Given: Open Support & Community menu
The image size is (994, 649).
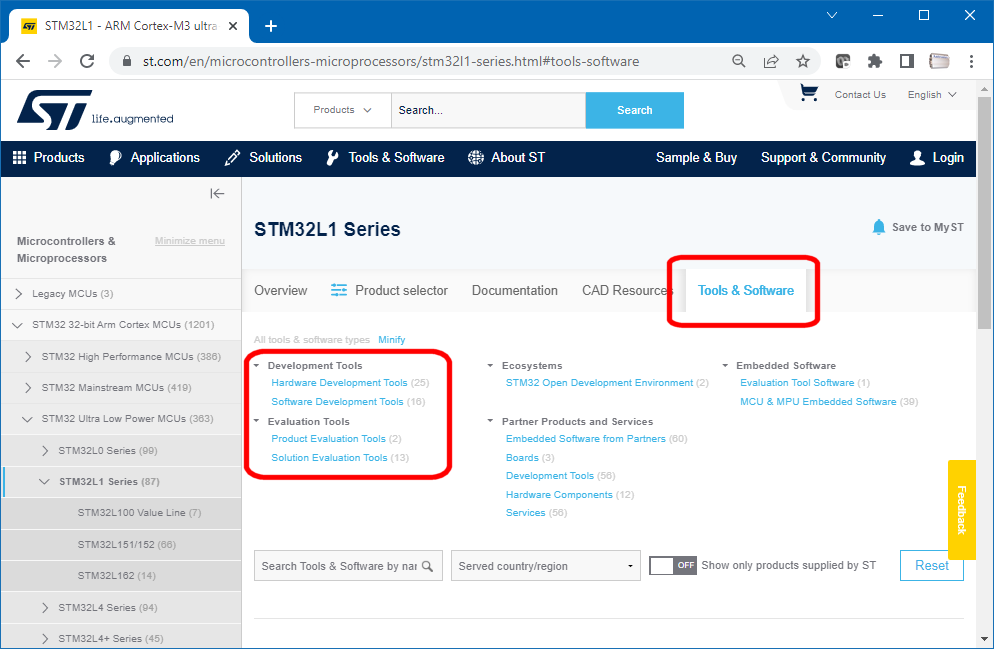Looking at the screenshot, I should (x=823, y=158).
